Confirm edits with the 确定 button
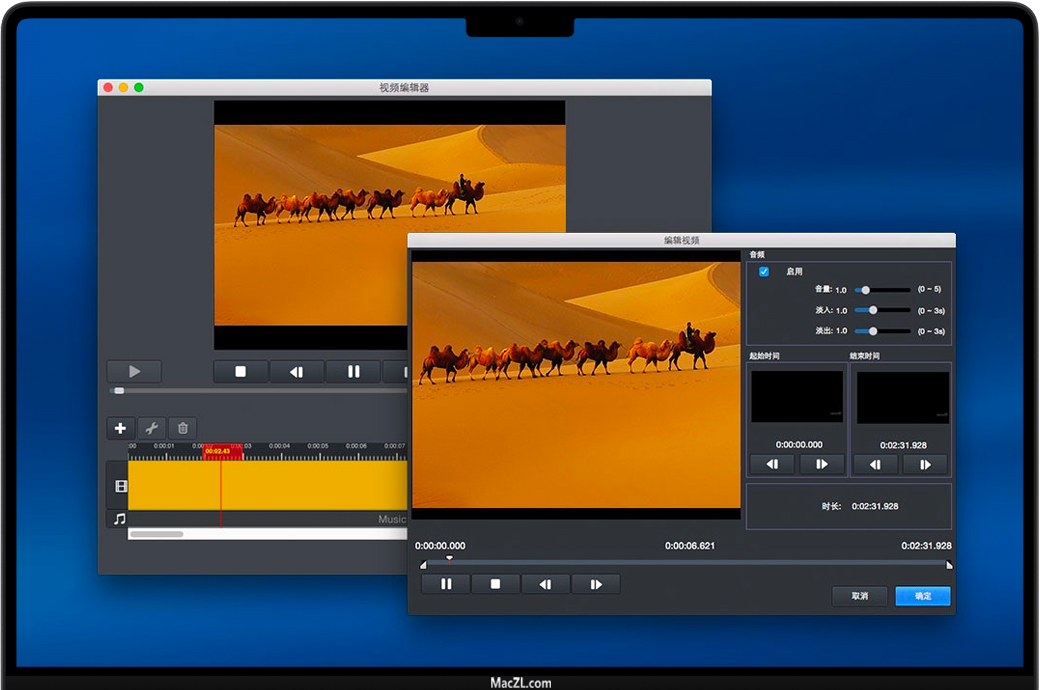 pos(922,596)
